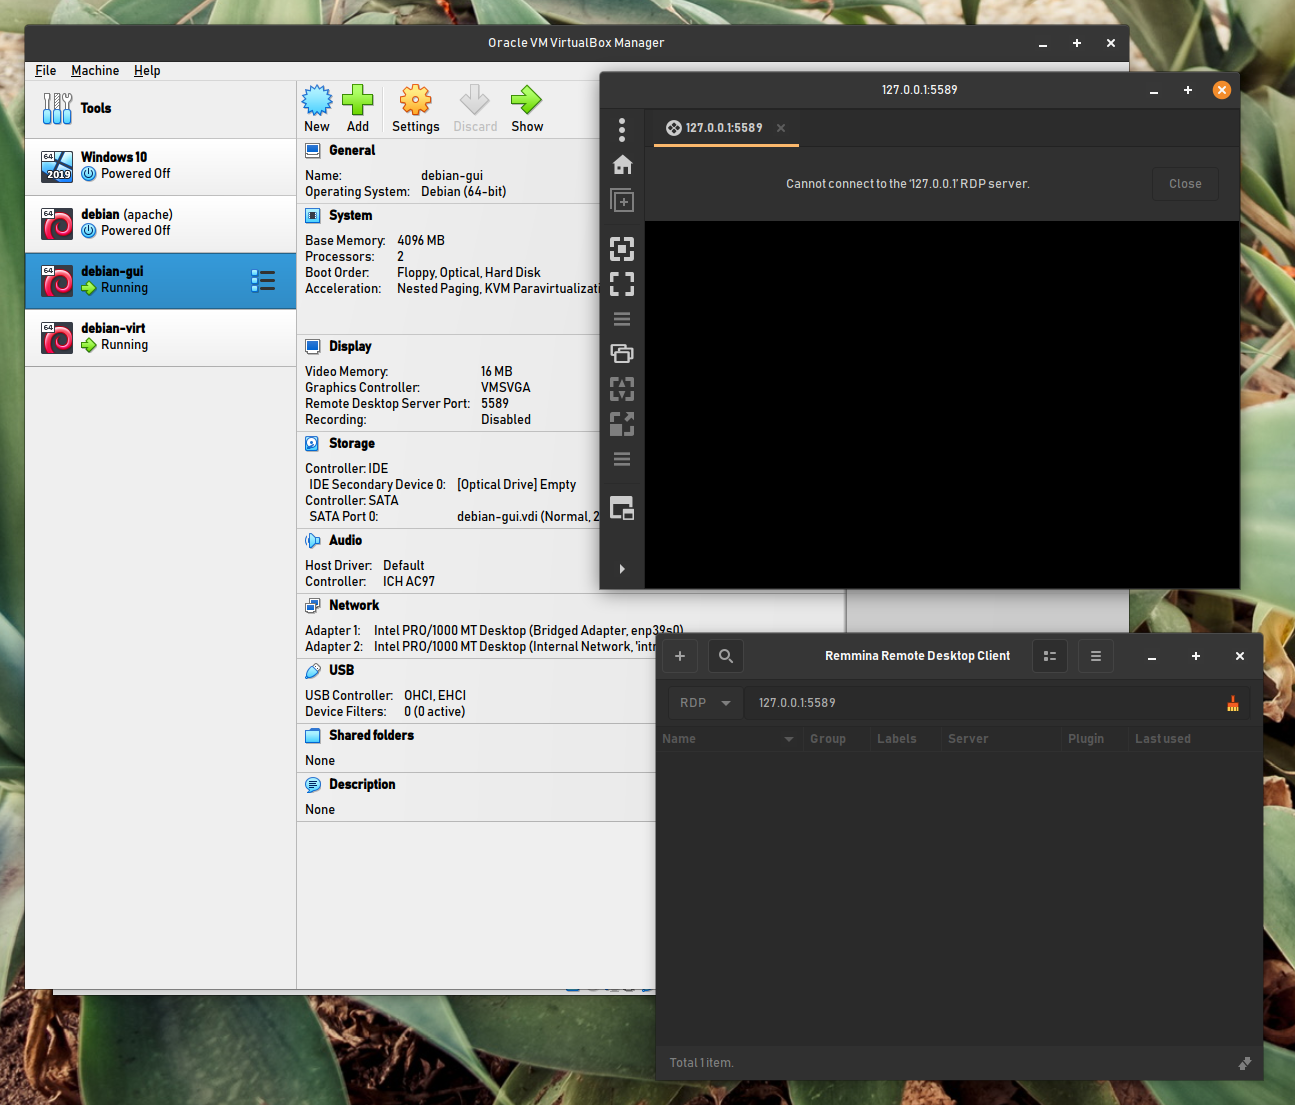Open File menu in VirtualBox
Screen dimensions: 1295x1105
click(x=46, y=71)
